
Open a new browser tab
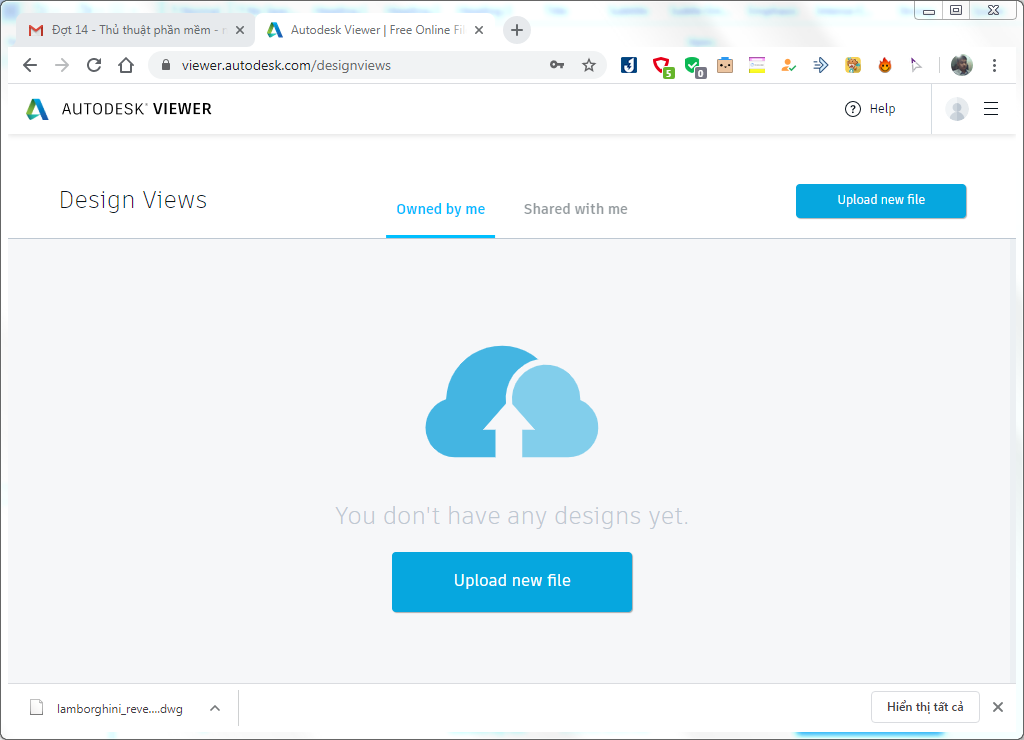pos(516,30)
